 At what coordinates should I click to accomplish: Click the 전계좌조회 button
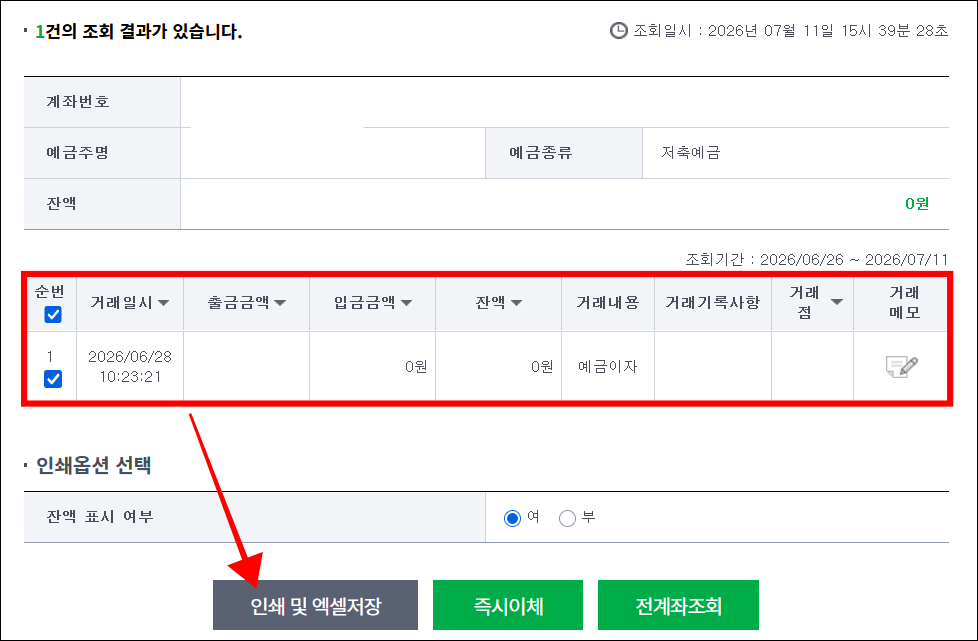click(x=678, y=605)
